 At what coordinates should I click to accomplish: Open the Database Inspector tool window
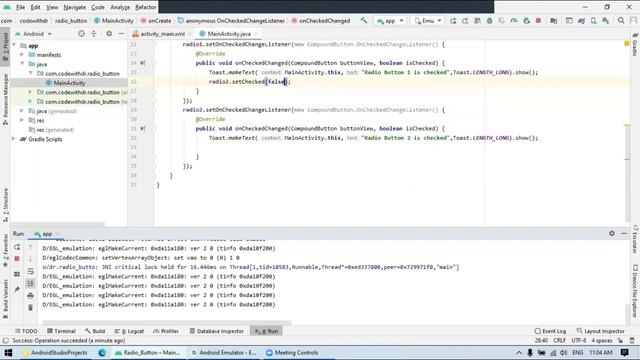[216, 331]
